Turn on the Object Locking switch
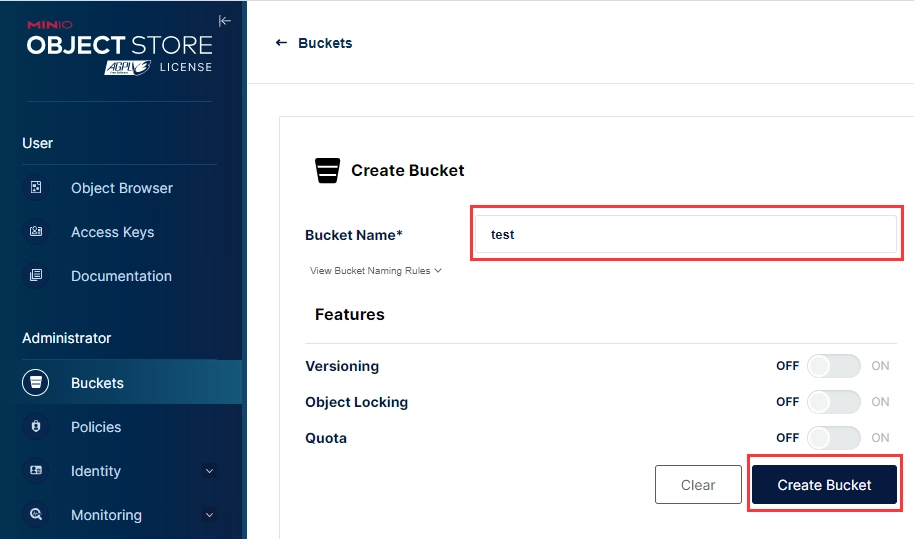914x539 pixels. pyautogui.click(x=834, y=402)
